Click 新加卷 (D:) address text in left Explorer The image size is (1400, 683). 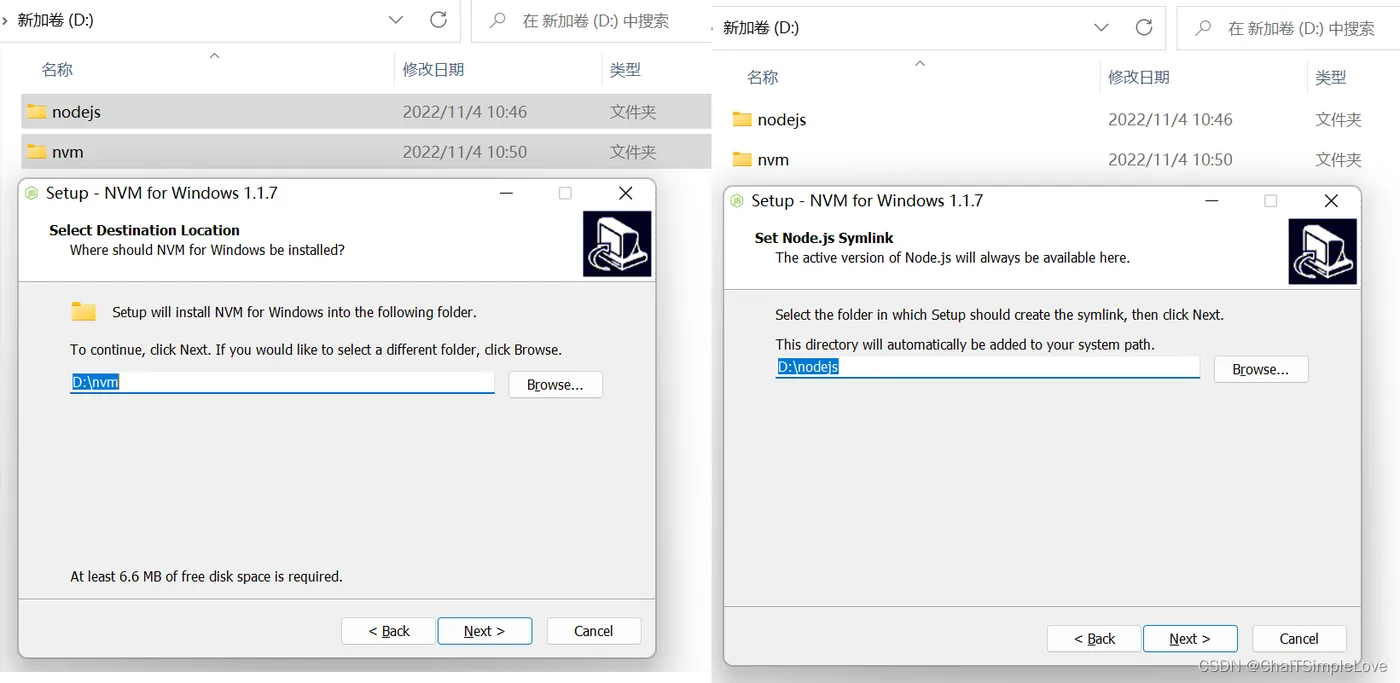pos(56,20)
